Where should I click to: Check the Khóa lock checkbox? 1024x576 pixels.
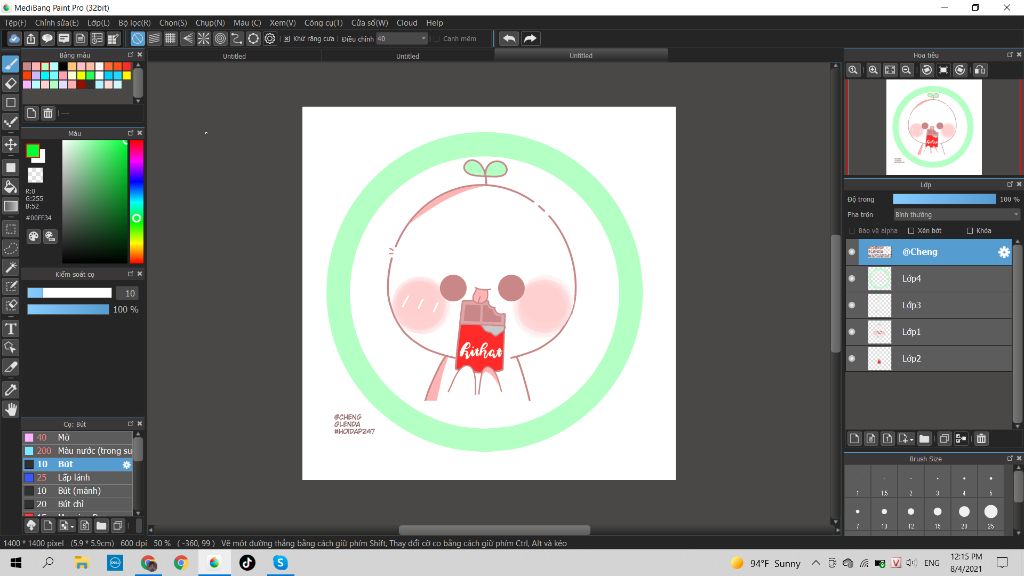[970, 231]
